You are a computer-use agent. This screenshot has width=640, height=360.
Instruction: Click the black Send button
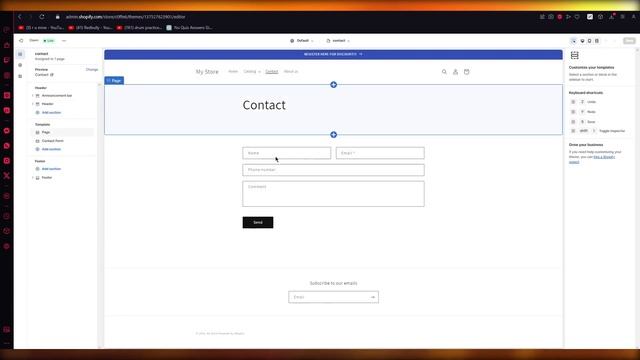[x=258, y=222]
